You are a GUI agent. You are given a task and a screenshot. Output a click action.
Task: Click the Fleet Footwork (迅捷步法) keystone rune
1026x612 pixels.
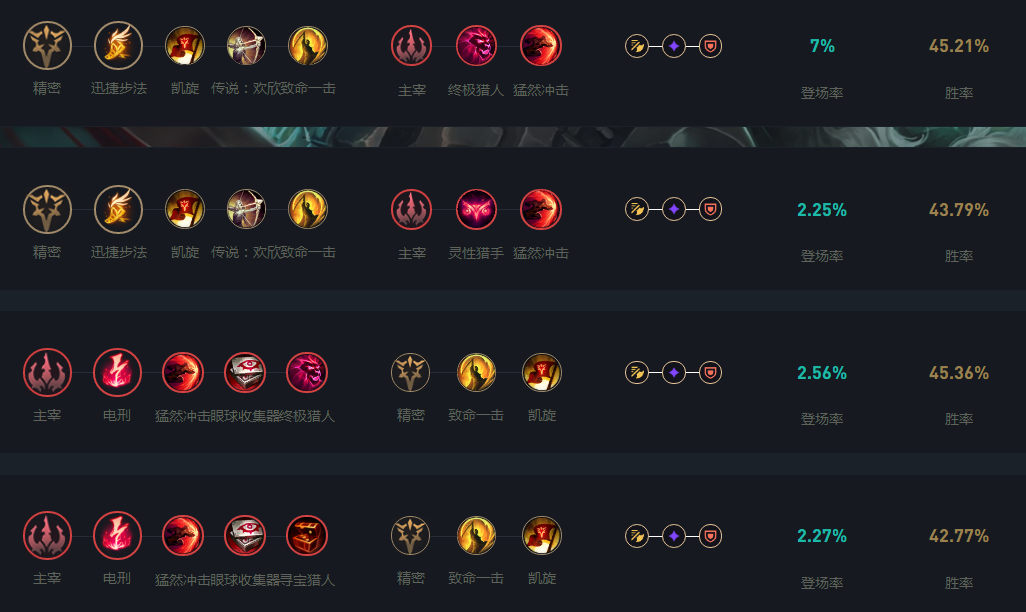[x=117, y=44]
